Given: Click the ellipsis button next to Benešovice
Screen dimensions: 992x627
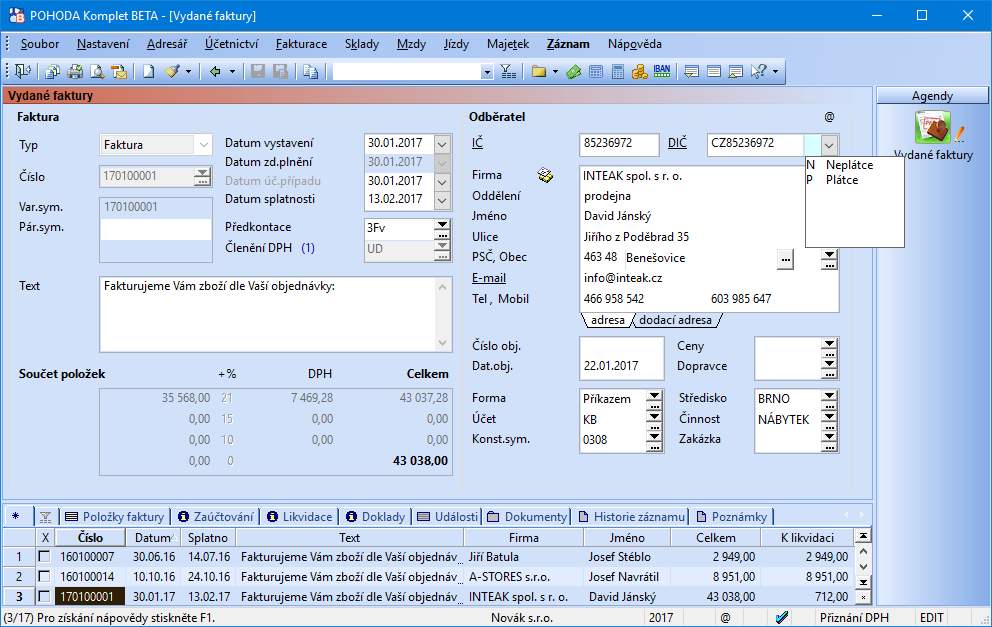Looking at the screenshot, I should click(785, 259).
